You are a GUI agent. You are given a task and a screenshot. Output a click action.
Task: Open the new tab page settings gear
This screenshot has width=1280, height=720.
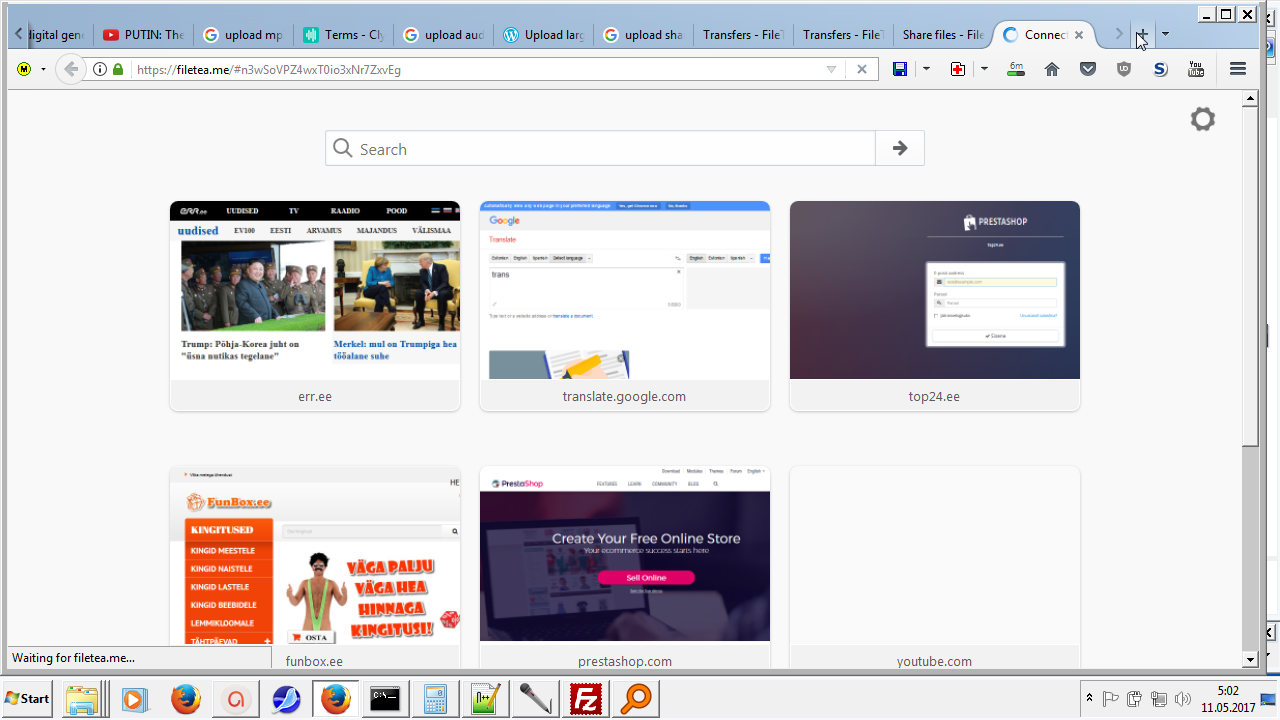[1203, 120]
